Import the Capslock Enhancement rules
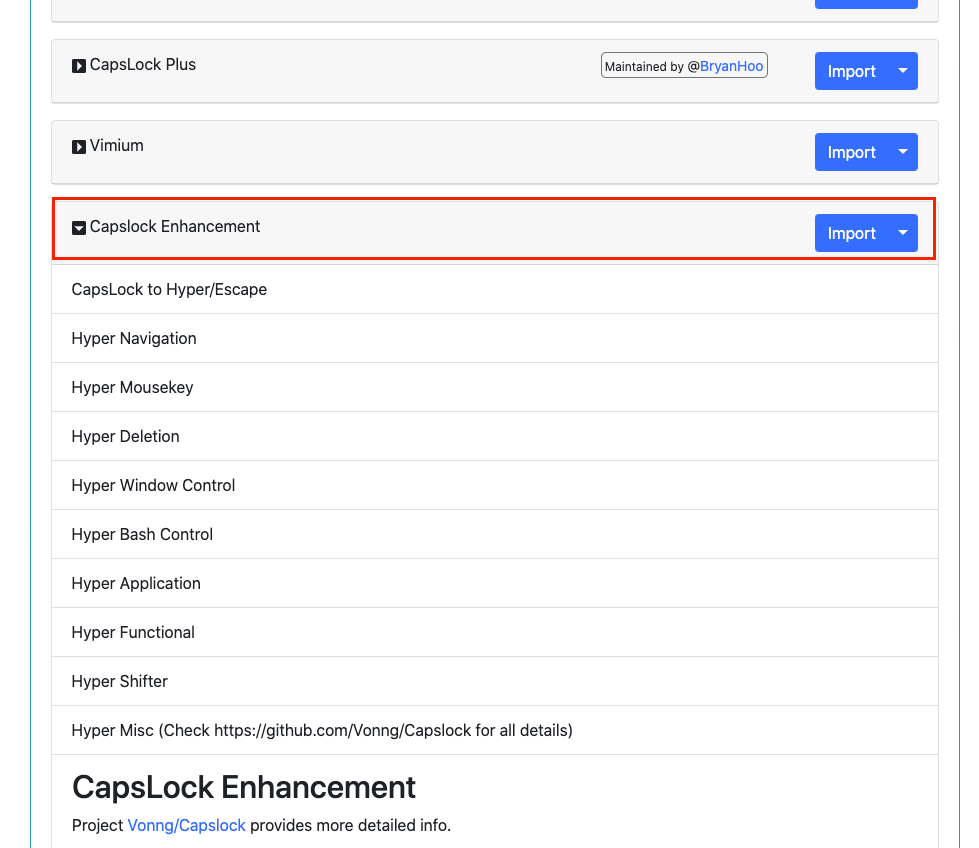This screenshot has height=848, width=979. [x=852, y=233]
